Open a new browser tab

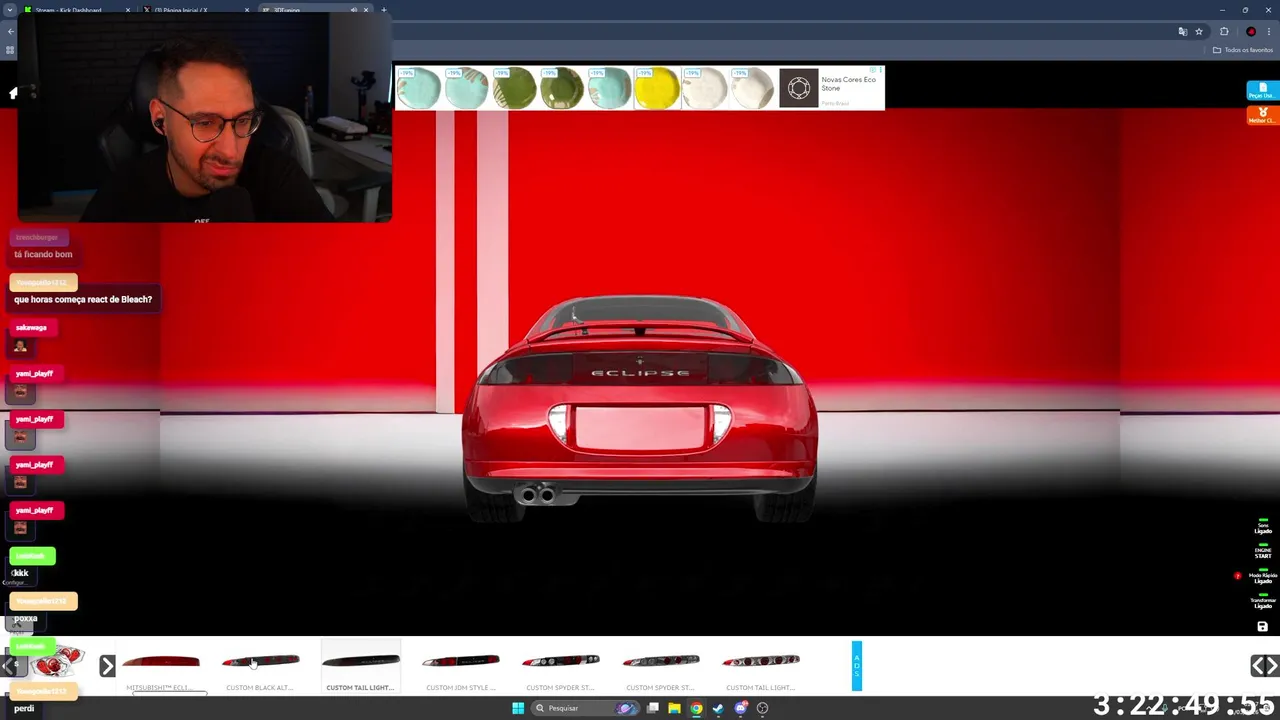384,10
